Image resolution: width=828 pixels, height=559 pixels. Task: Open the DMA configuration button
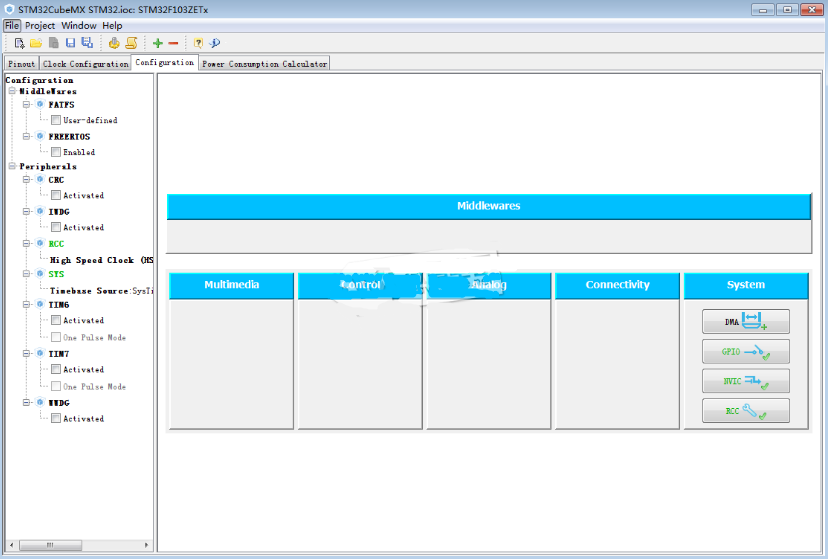pyautogui.click(x=746, y=321)
